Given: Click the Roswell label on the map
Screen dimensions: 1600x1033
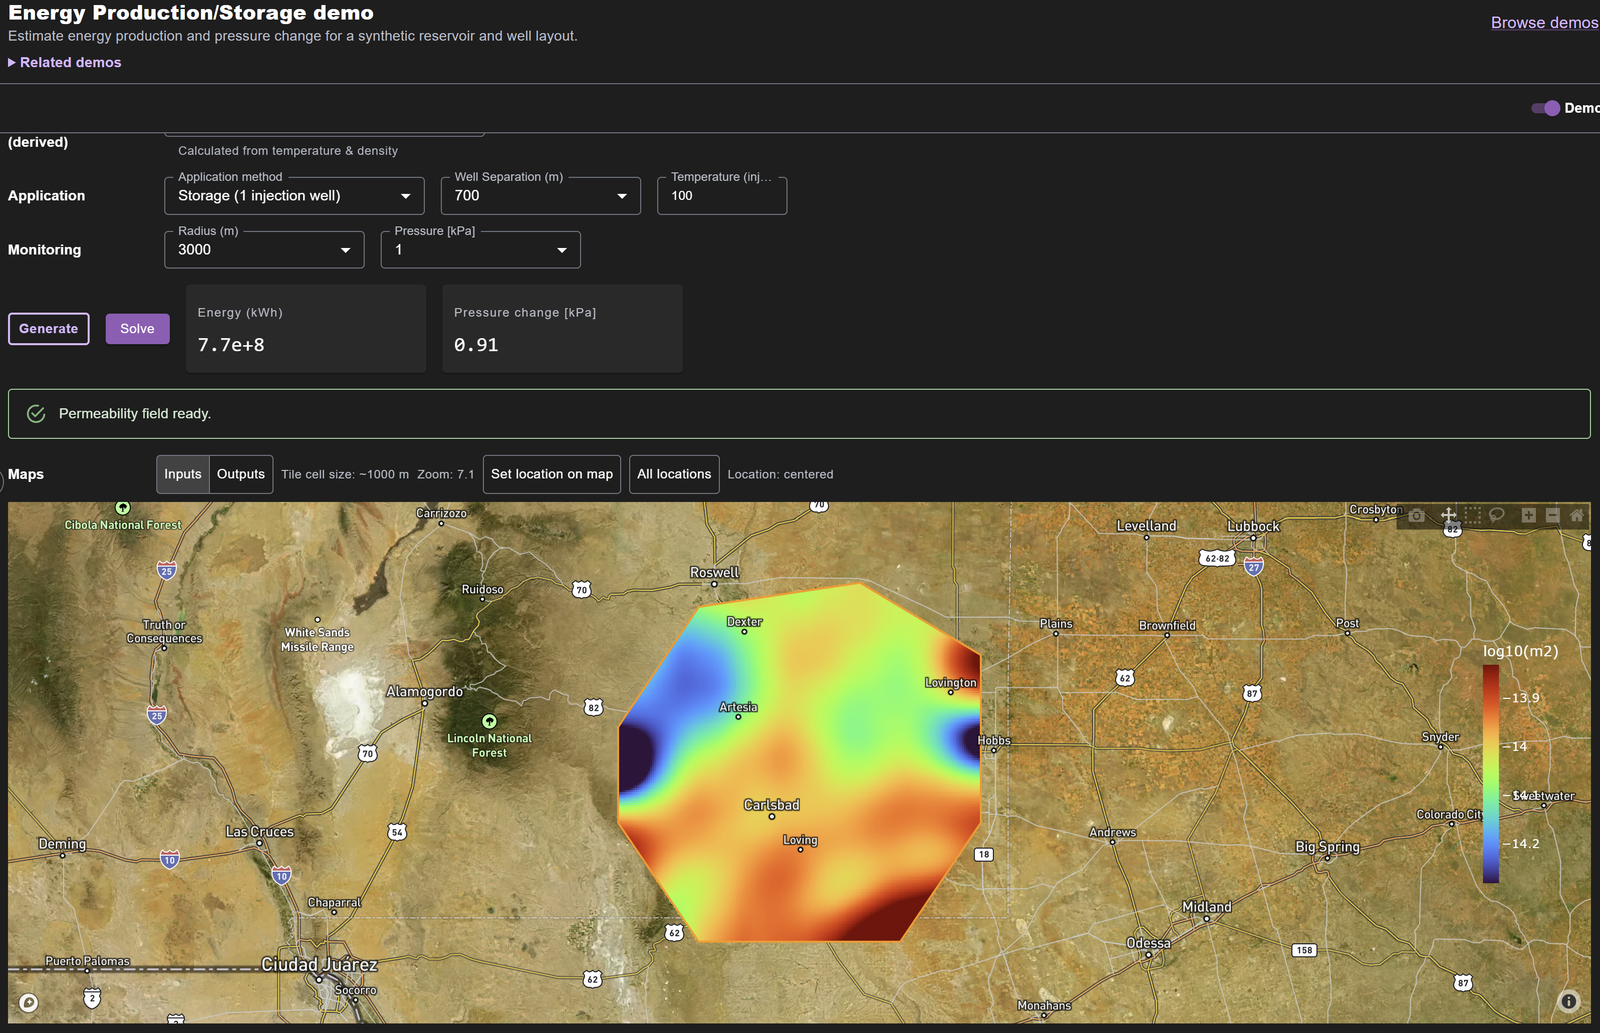Looking at the screenshot, I should coord(714,573).
